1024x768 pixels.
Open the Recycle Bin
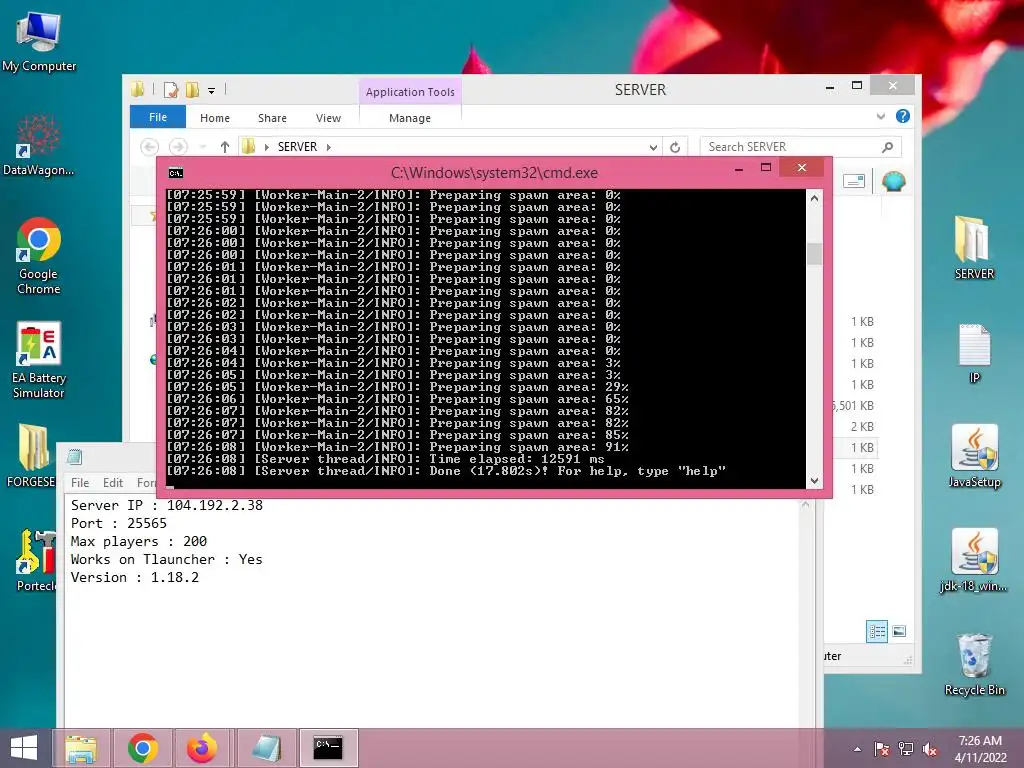tap(974, 664)
